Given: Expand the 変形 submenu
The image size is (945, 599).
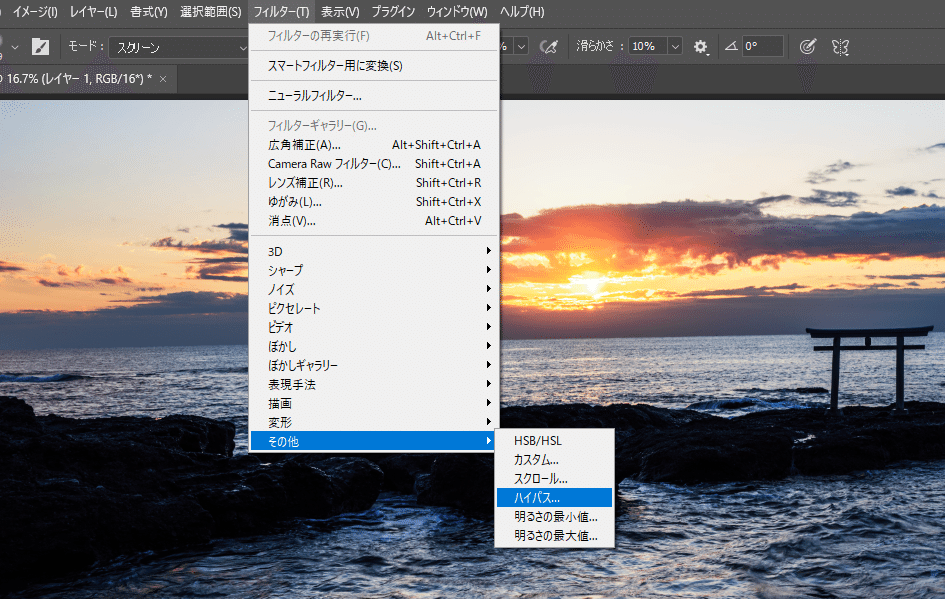Looking at the screenshot, I should click(x=374, y=422).
